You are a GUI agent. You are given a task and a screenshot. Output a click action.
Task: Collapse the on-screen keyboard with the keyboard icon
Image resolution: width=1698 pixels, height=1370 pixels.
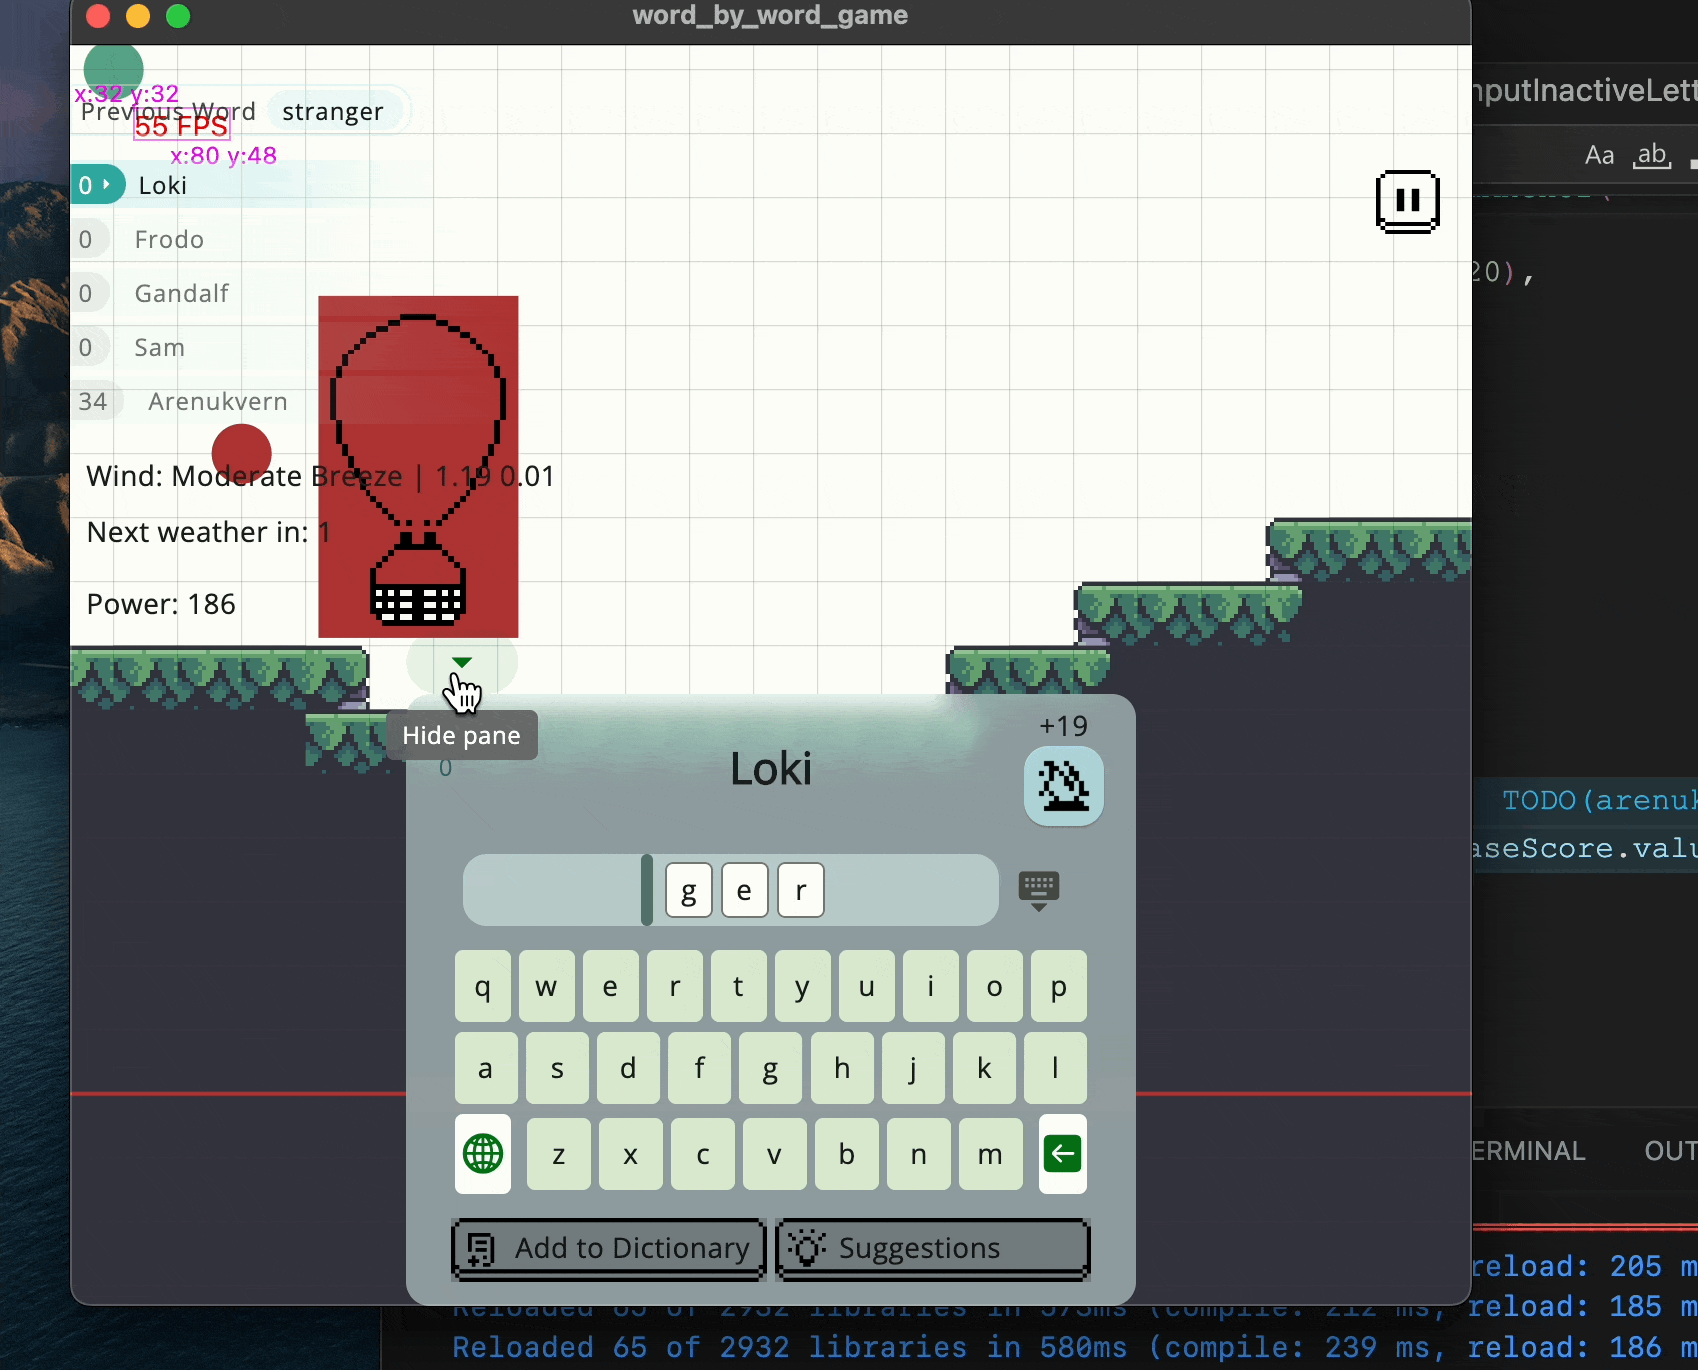(x=1039, y=890)
